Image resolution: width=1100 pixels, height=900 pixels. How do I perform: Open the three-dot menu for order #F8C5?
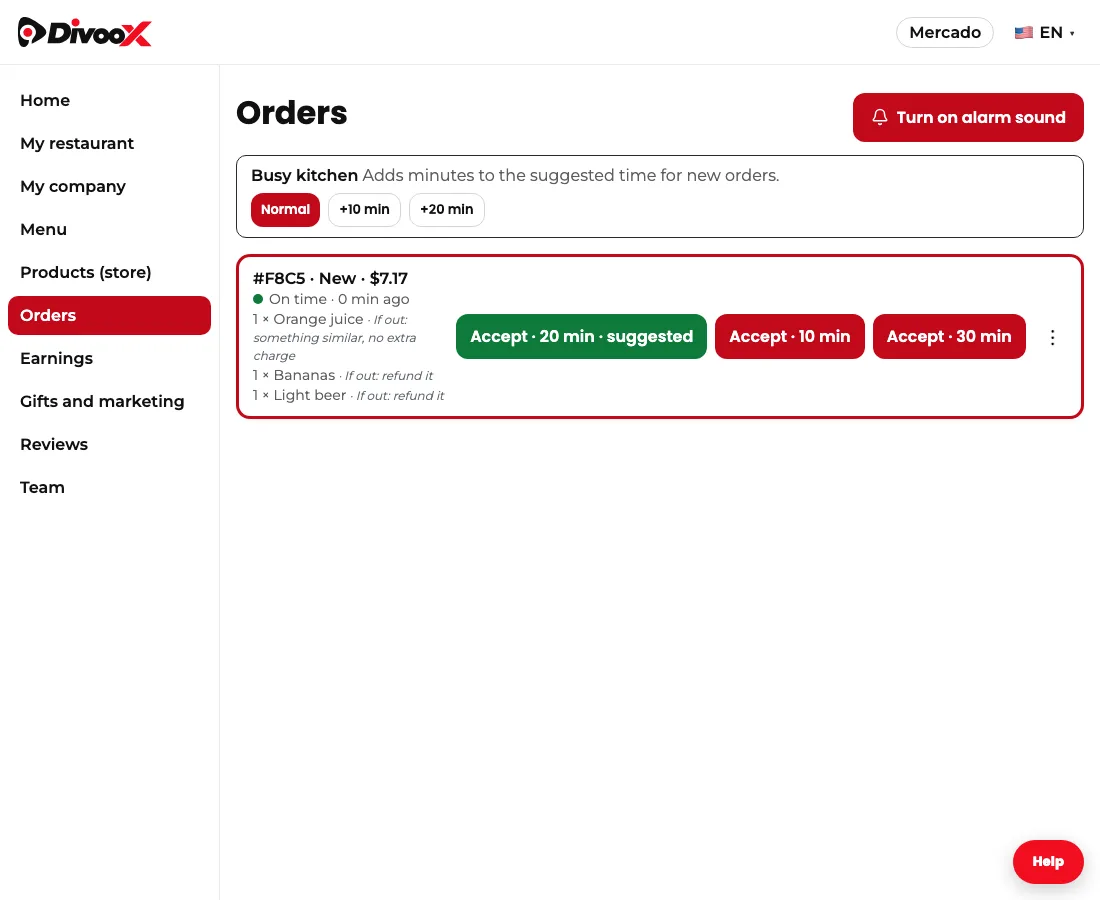point(1052,337)
